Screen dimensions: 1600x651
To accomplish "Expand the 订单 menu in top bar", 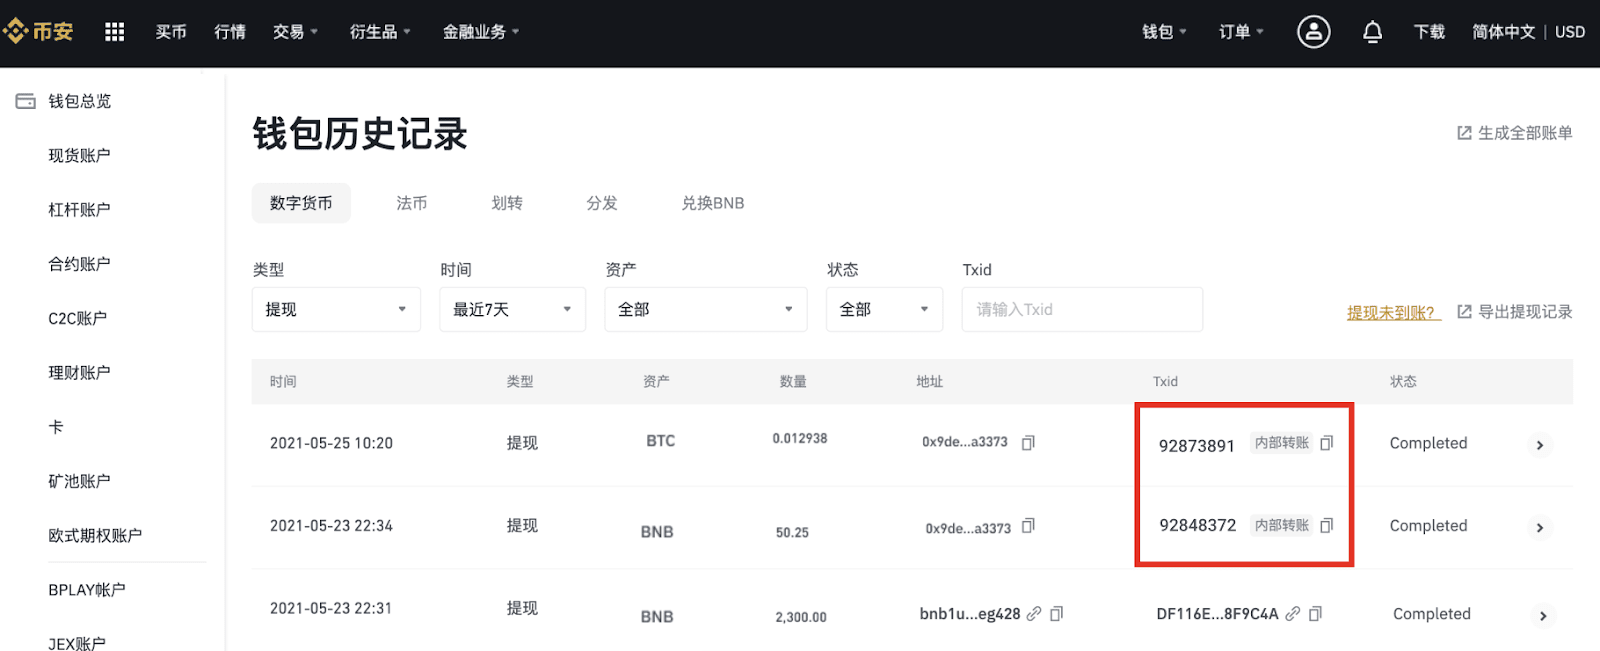I will pos(1241,32).
